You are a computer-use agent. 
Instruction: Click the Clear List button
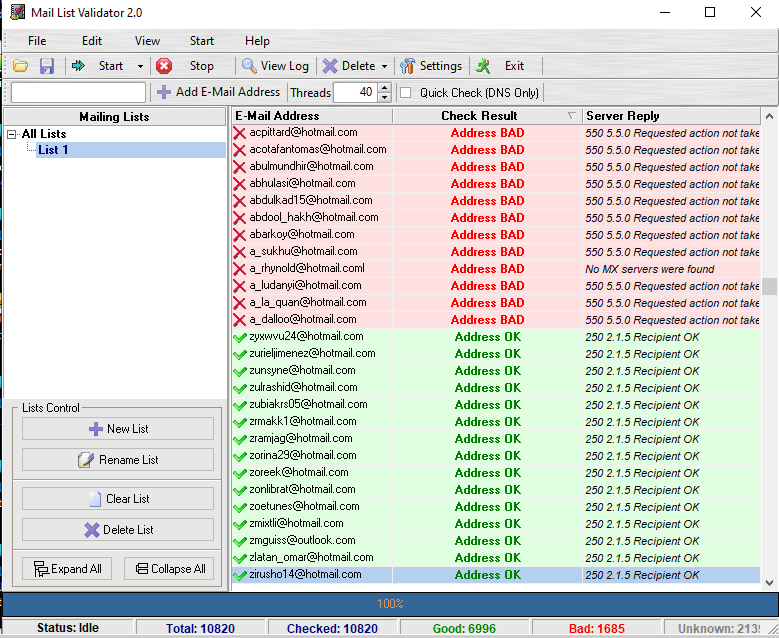click(x=118, y=498)
